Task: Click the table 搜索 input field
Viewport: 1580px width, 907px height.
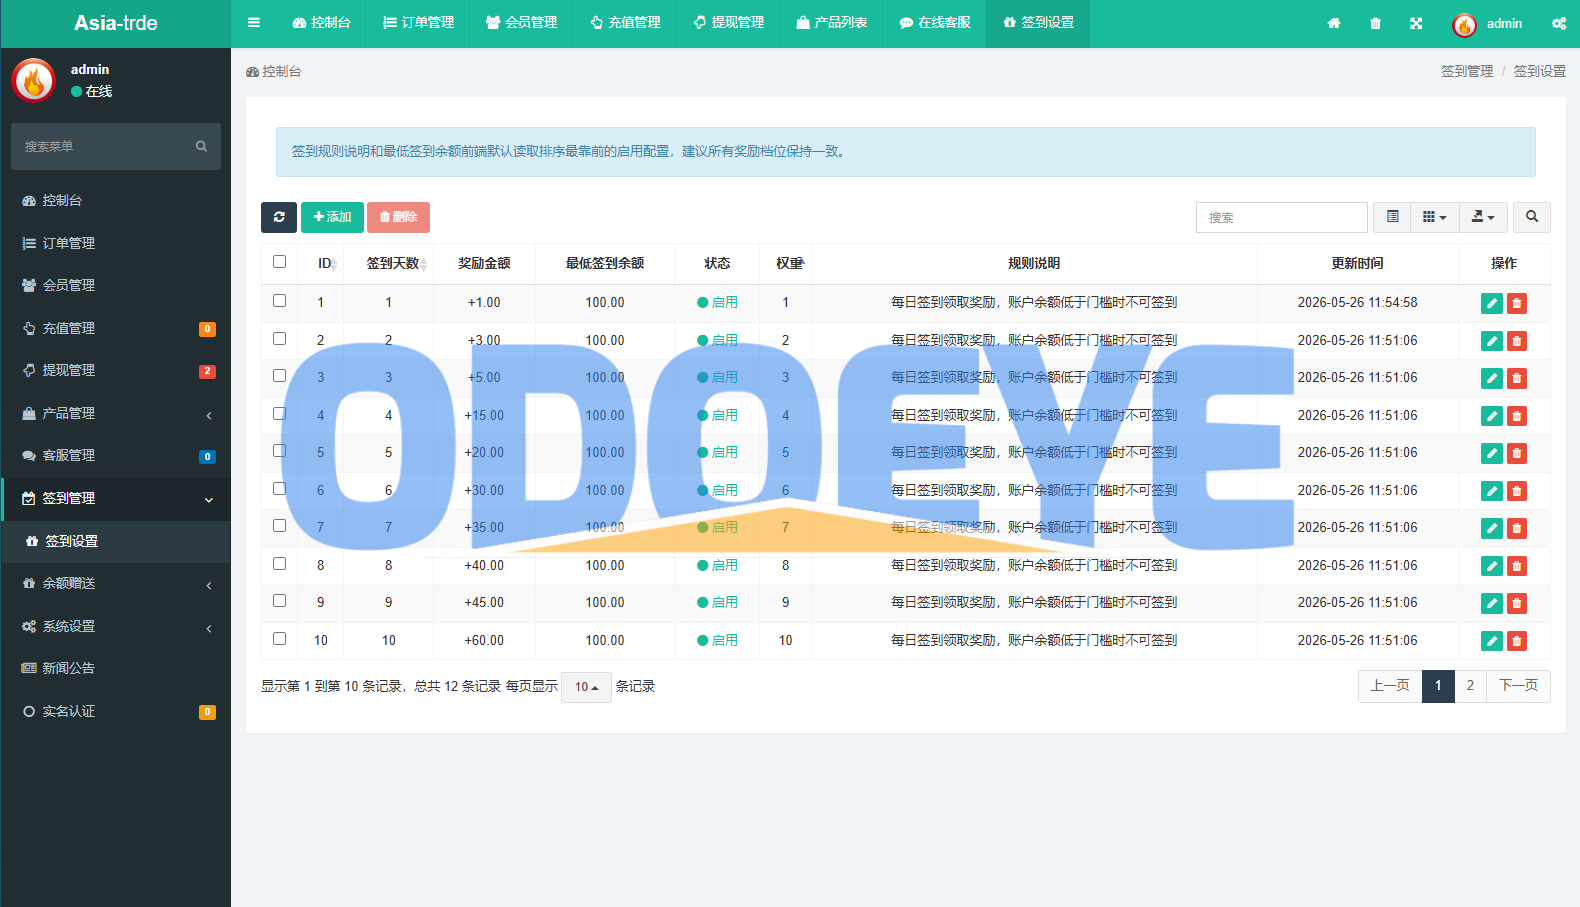Action: click(1281, 217)
